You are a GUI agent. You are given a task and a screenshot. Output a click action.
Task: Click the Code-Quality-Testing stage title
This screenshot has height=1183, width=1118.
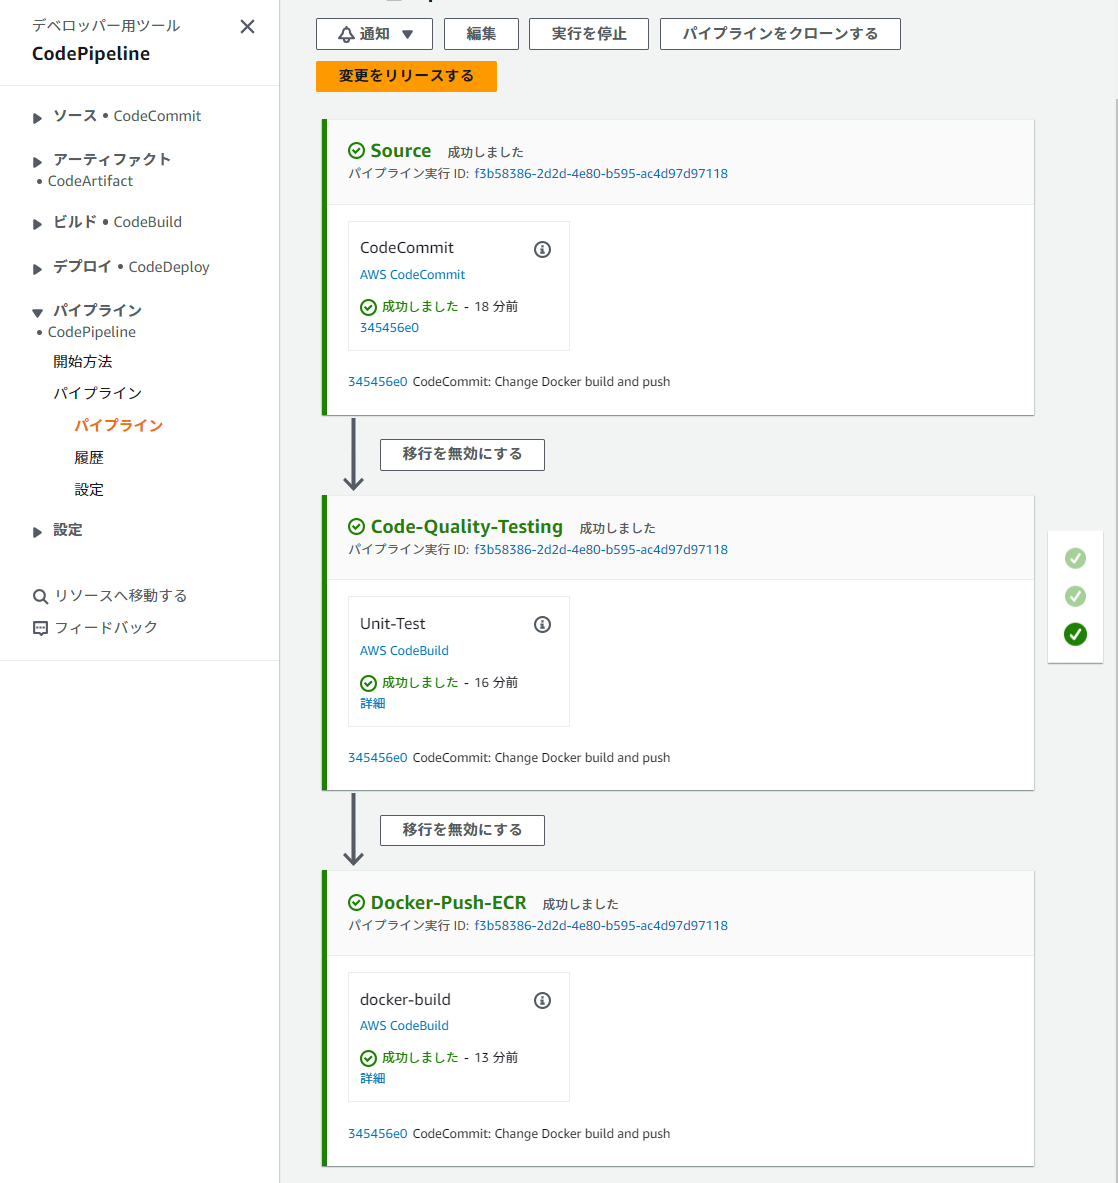coord(466,527)
